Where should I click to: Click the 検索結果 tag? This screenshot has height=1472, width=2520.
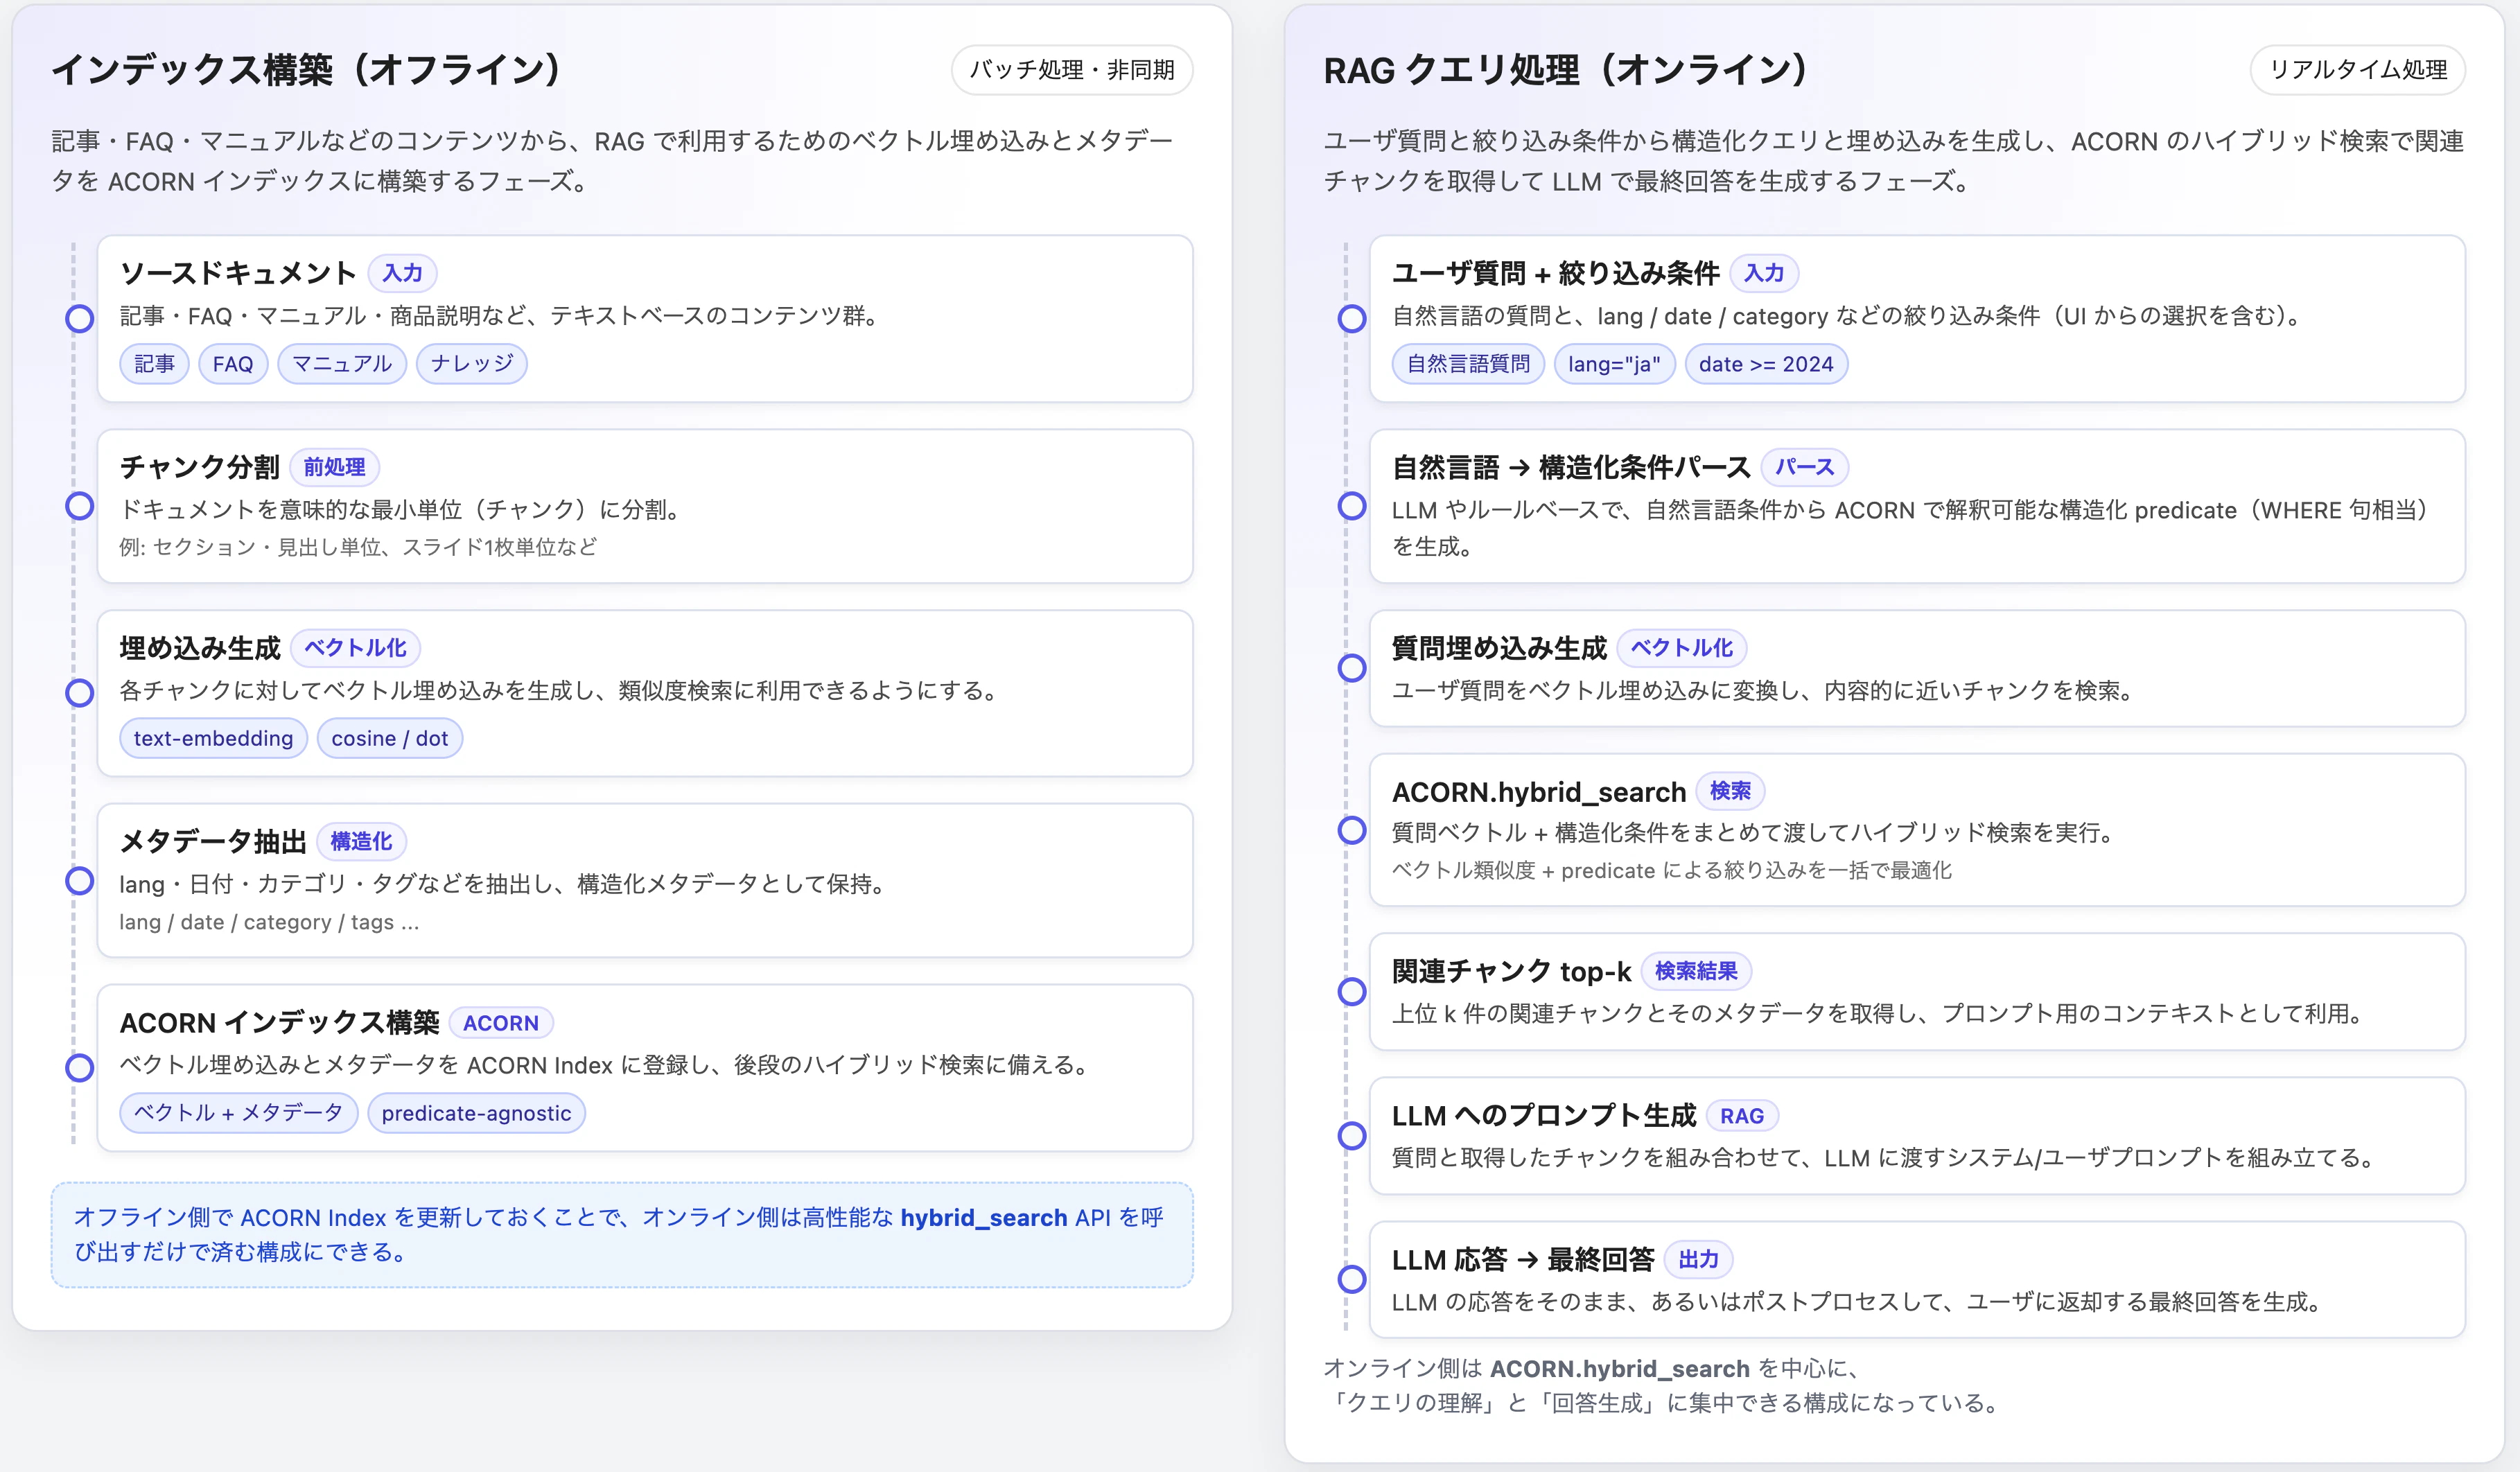1696,971
